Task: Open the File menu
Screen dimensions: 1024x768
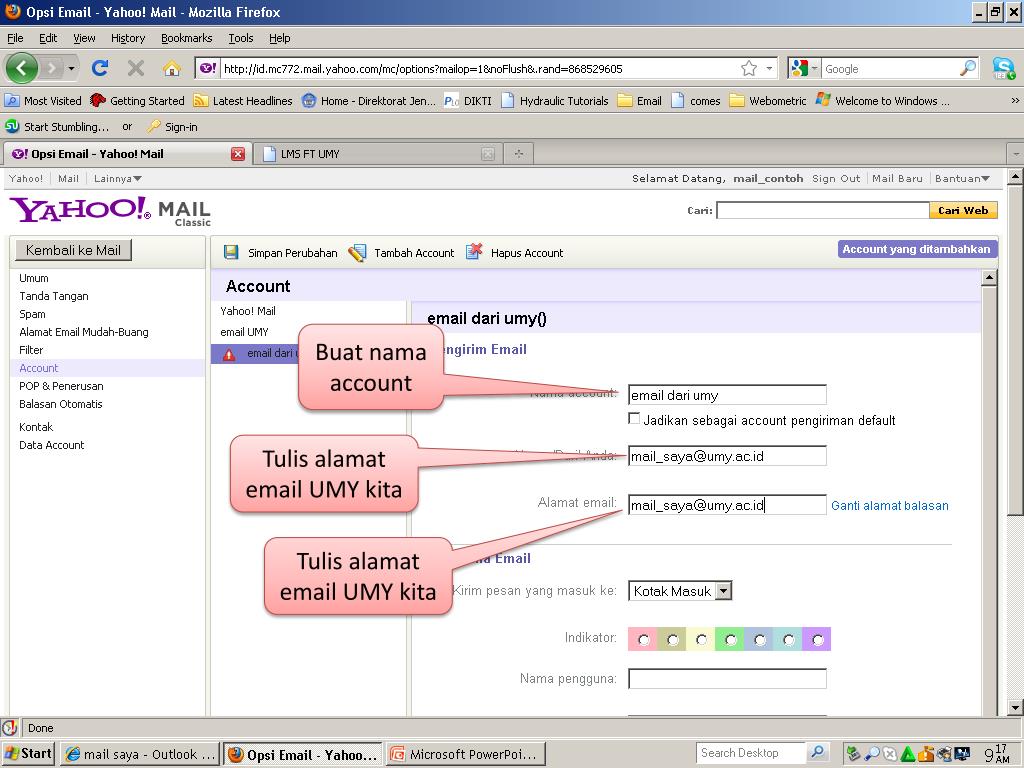Action: click(14, 38)
